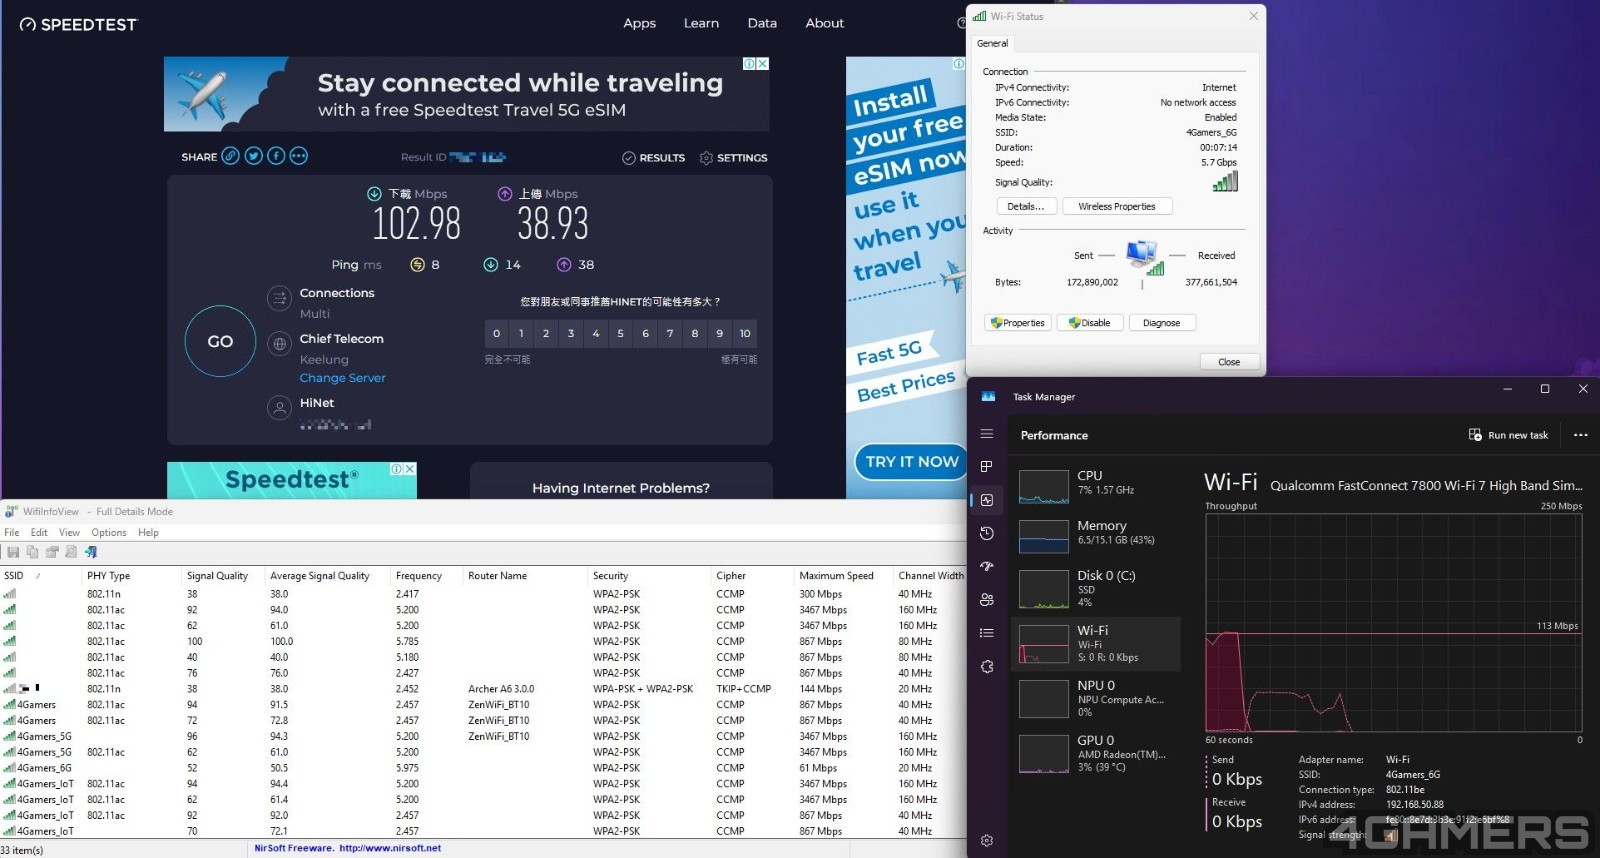
Task: Share Speedtest result on Facebook
Action: point(276,156)
